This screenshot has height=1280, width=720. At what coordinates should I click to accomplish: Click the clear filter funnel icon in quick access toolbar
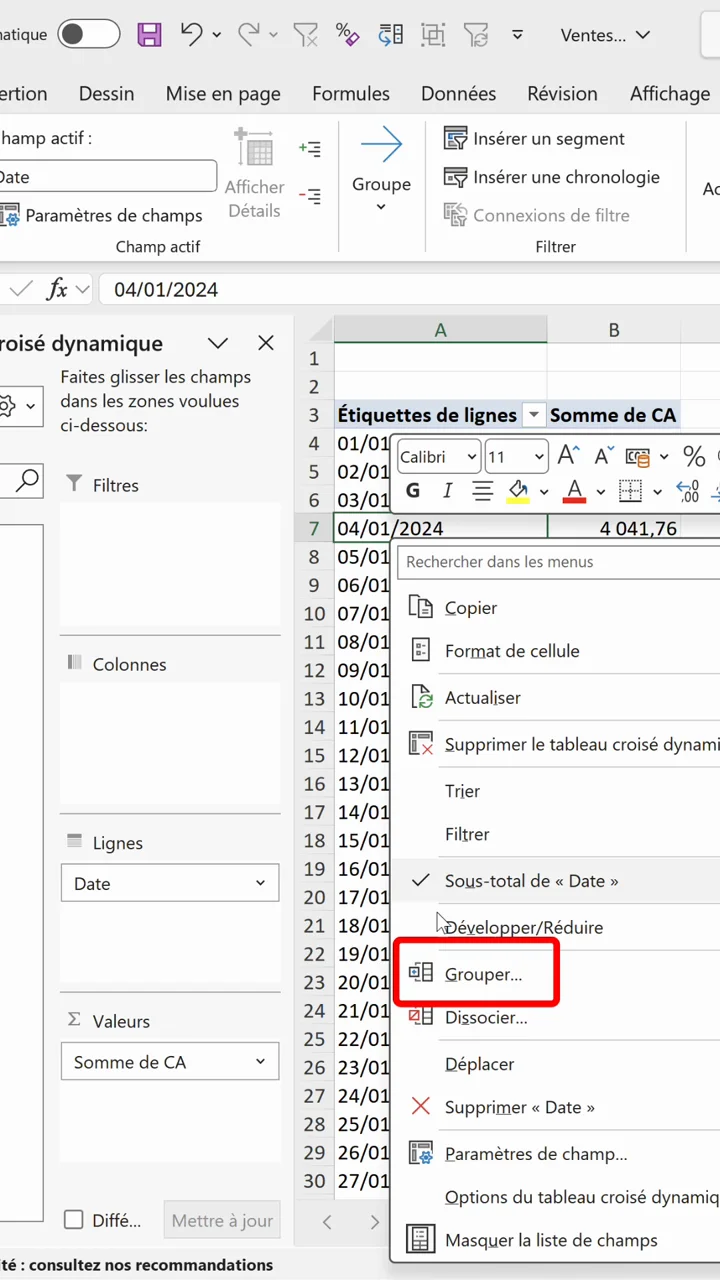pyautogui.click(x=305, y=35)
